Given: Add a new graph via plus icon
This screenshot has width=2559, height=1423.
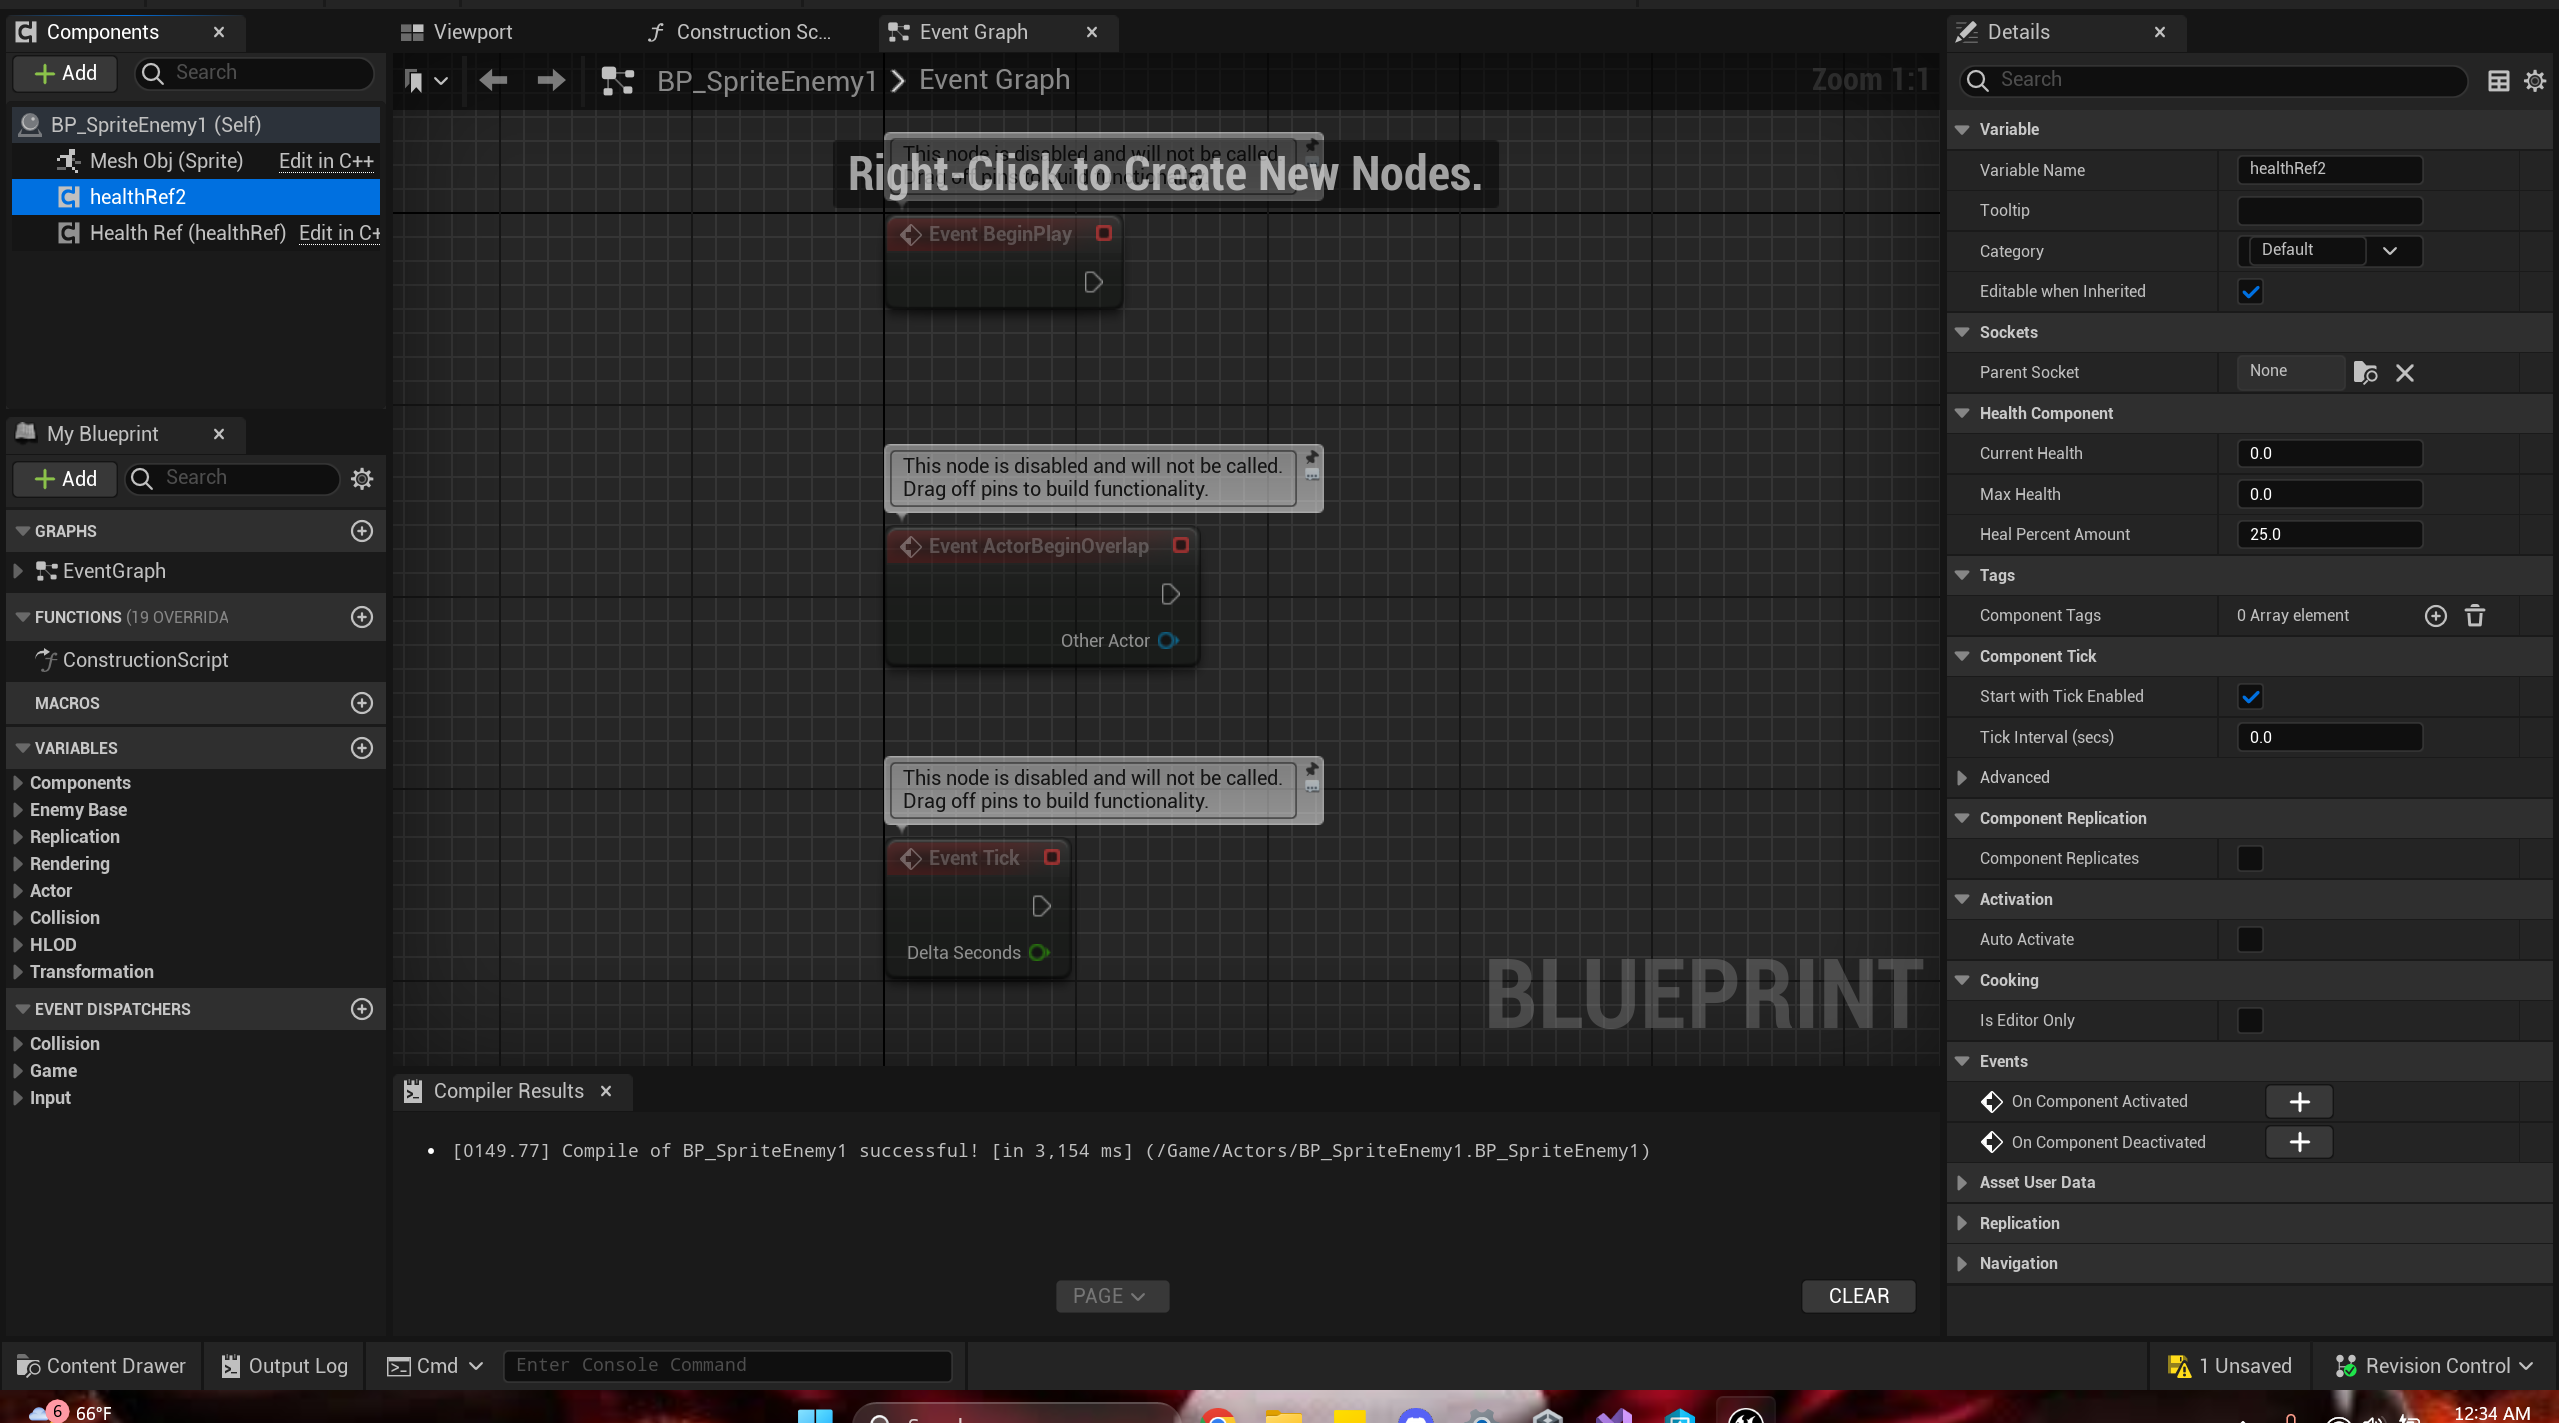Looking at the screenshot, I should pyautogui.click(x=362, y=531).
